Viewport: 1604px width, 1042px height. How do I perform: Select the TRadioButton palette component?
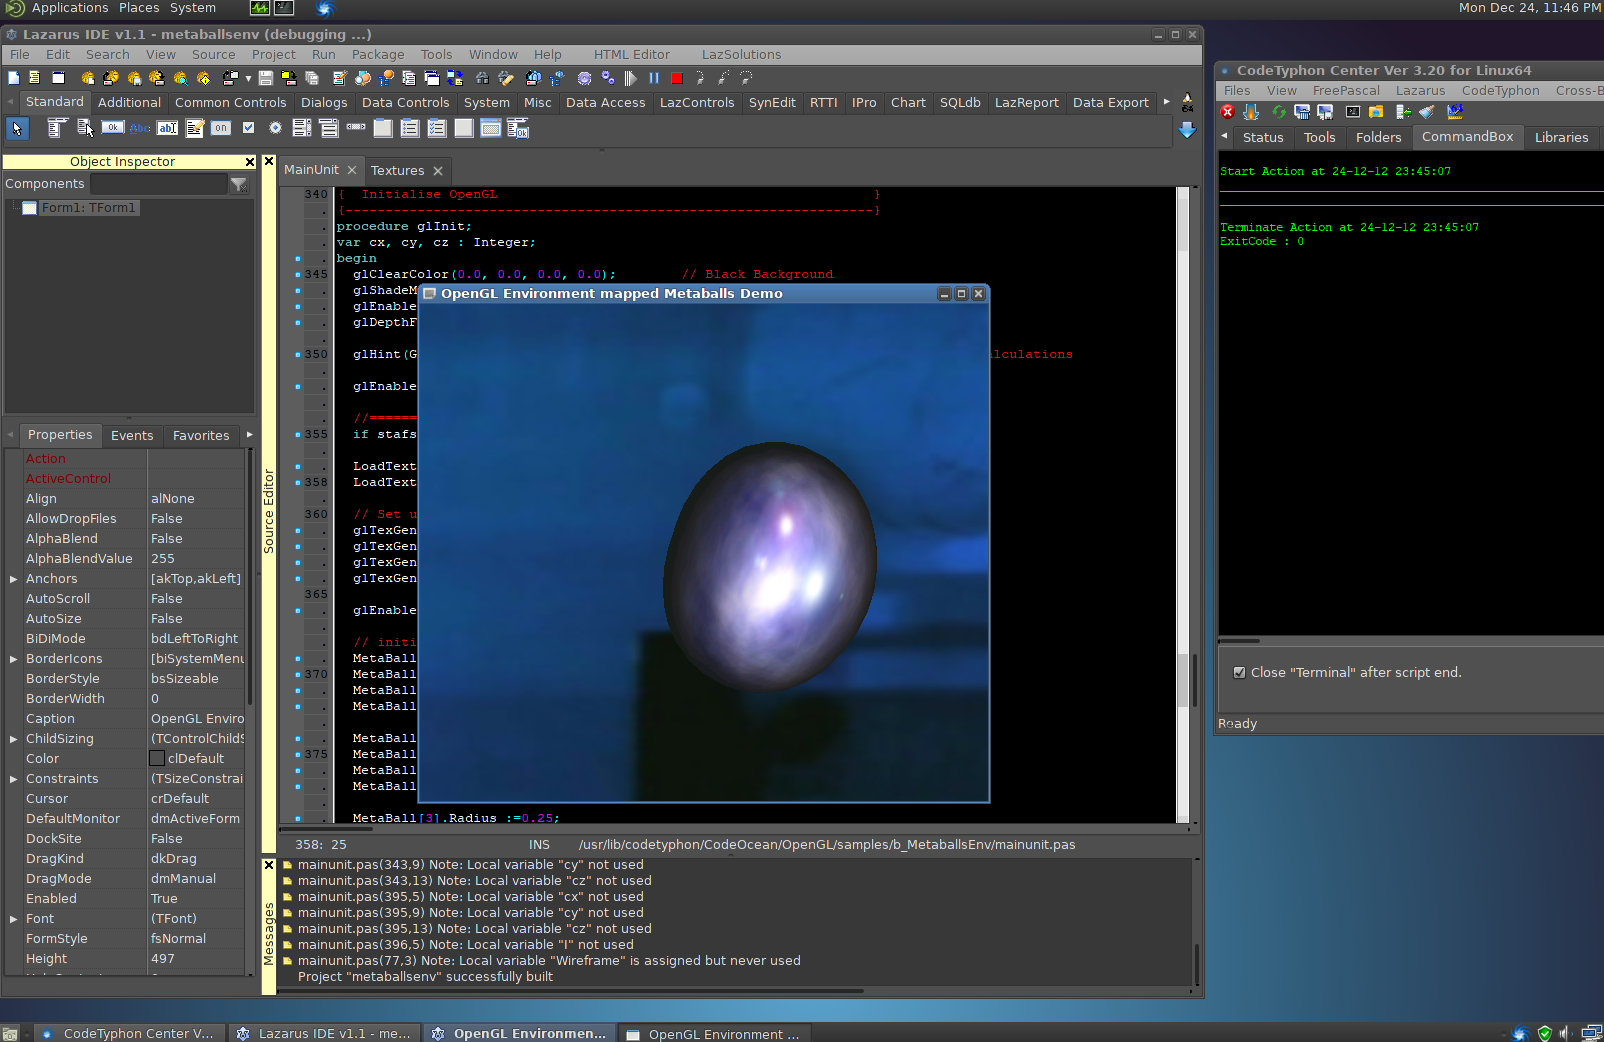click(275, 128)
